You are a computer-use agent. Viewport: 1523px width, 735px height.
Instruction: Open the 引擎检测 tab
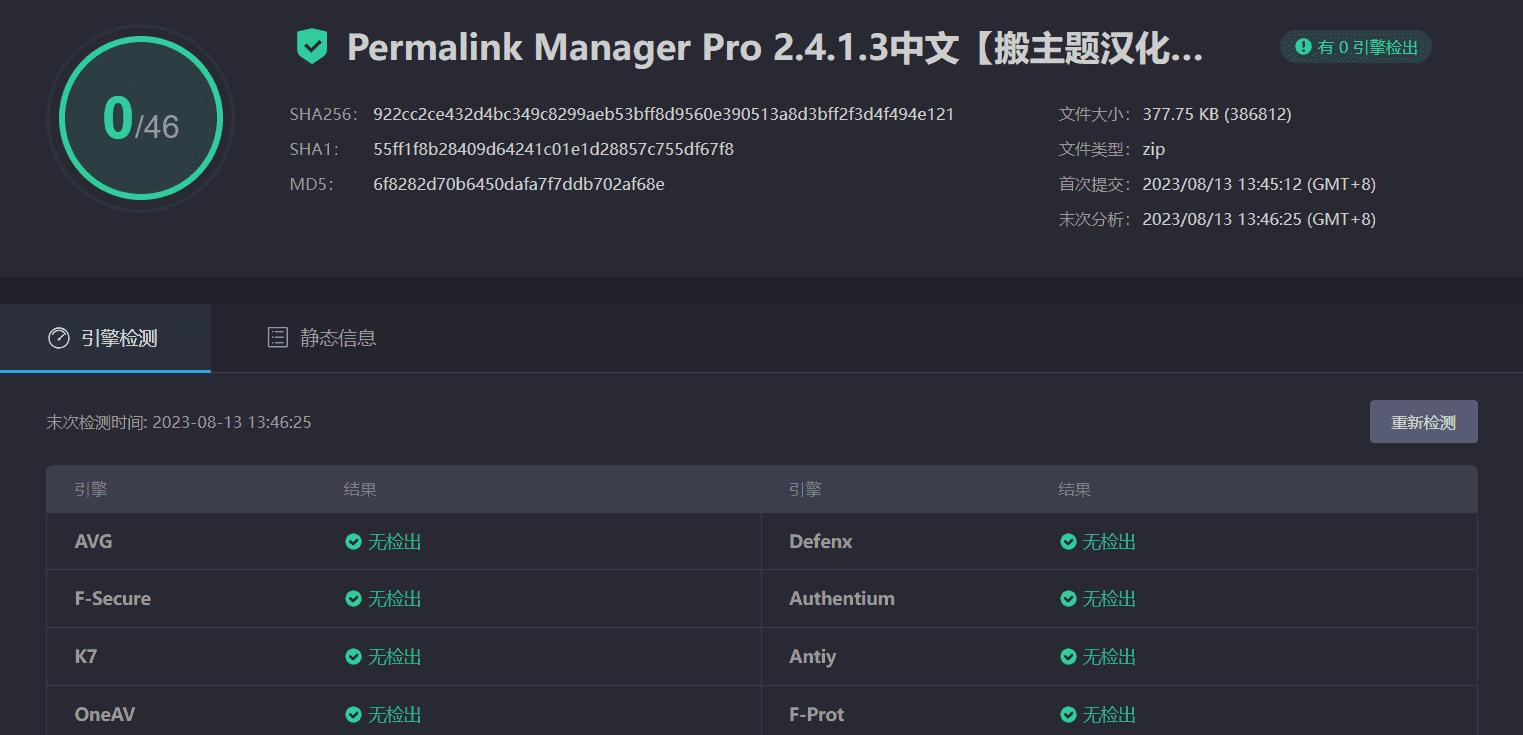(x=105, y=338)
